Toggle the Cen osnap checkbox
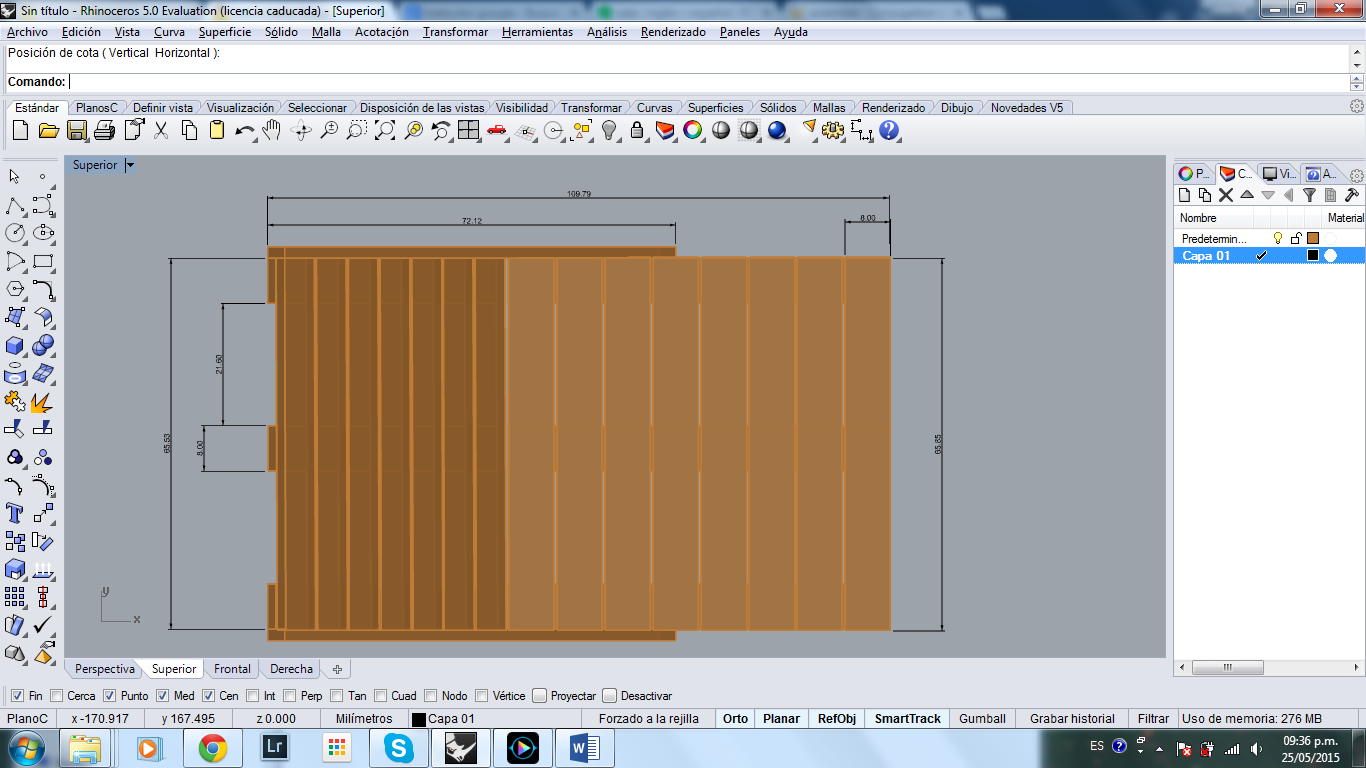Screen dimensions: 1366x768 click(x=208, y=696)
